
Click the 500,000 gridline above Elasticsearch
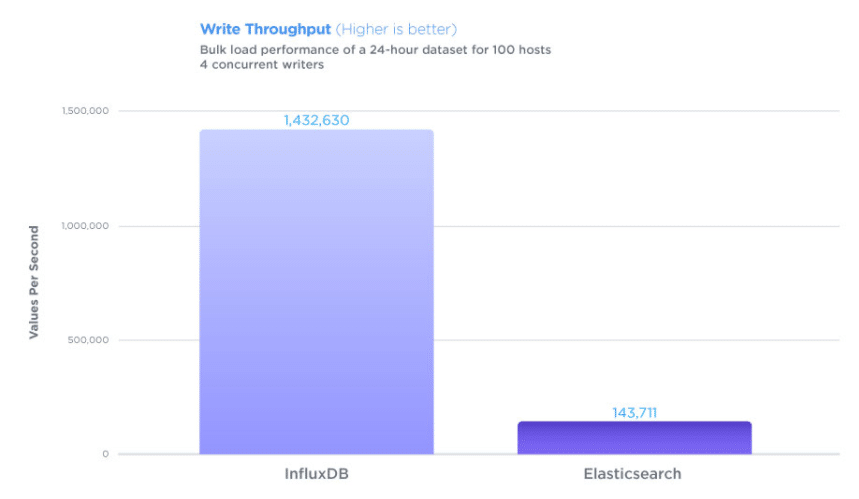(634, 340)
